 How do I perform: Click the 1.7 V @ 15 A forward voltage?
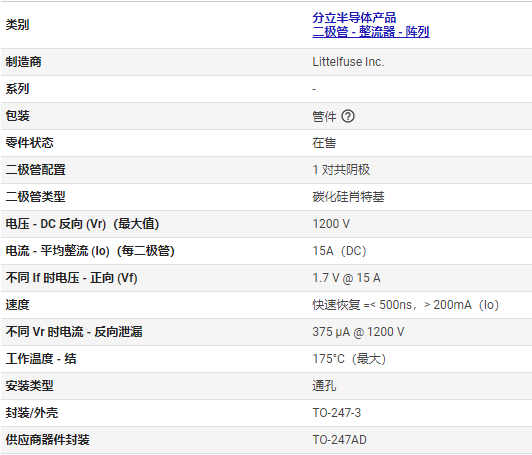click(346, 278)
